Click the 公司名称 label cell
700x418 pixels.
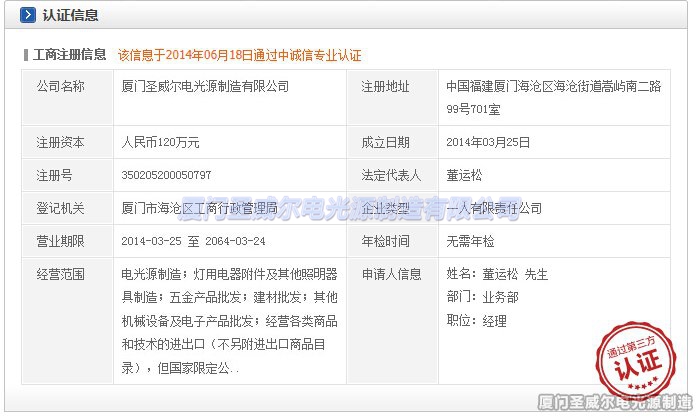[61, 87]
